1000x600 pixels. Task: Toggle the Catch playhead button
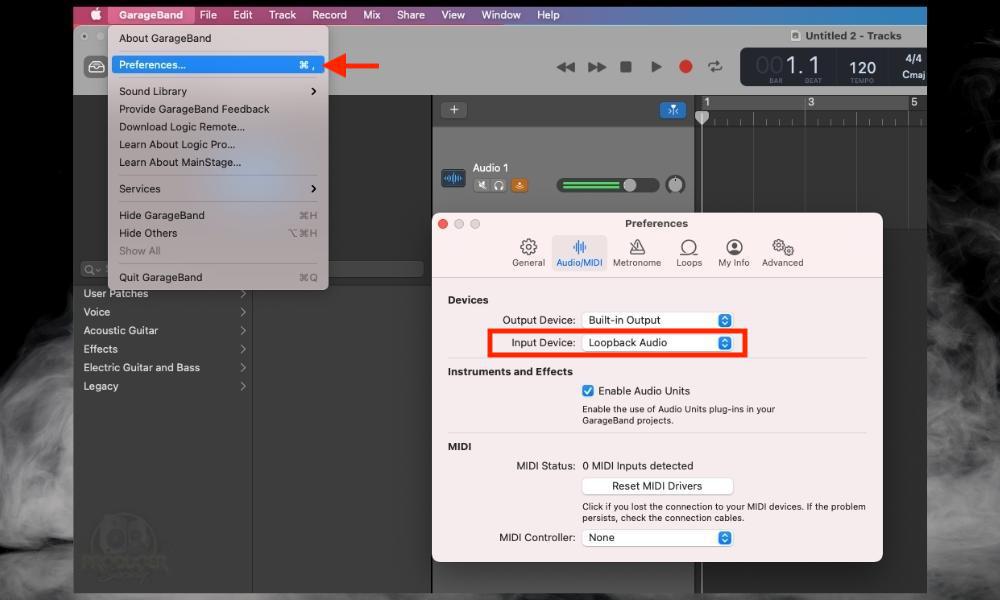tap(673, 110)
